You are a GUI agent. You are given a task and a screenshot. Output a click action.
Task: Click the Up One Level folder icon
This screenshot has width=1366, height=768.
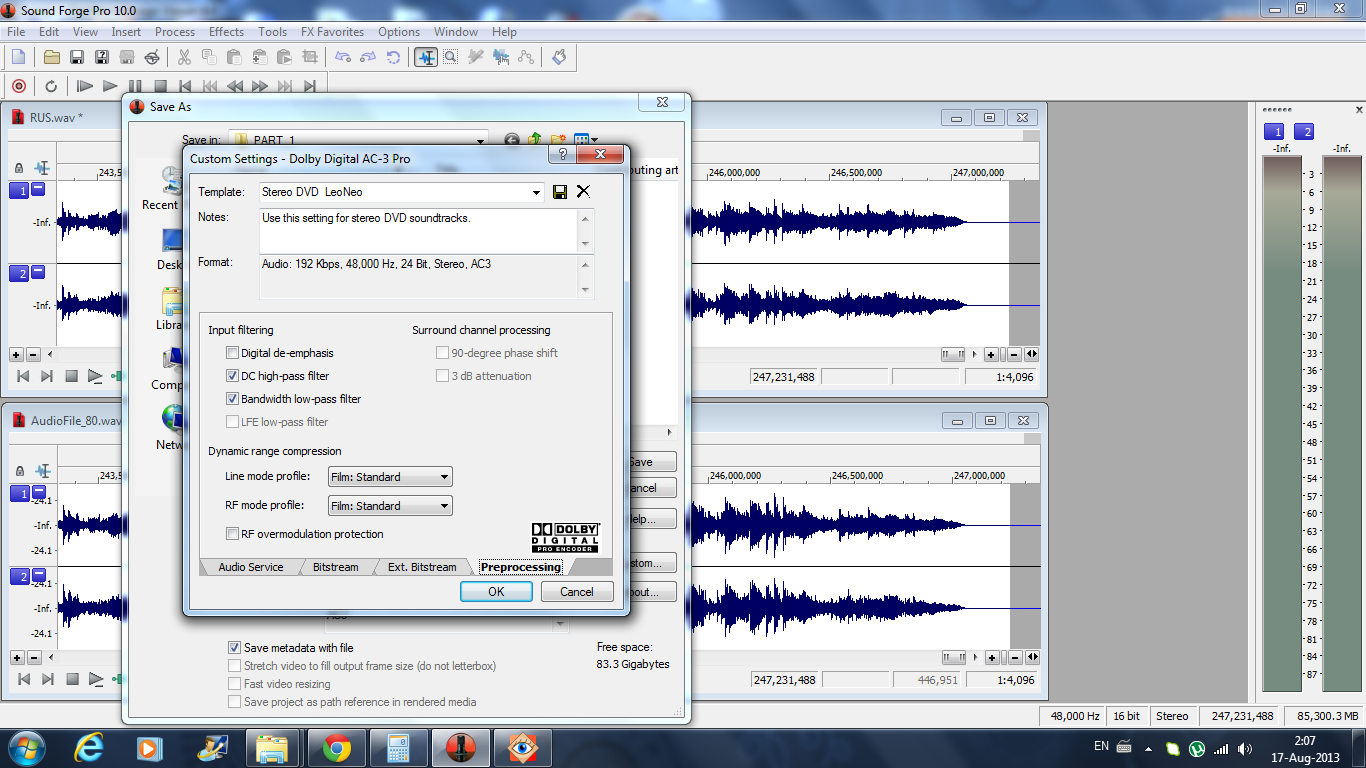(535, 140)
